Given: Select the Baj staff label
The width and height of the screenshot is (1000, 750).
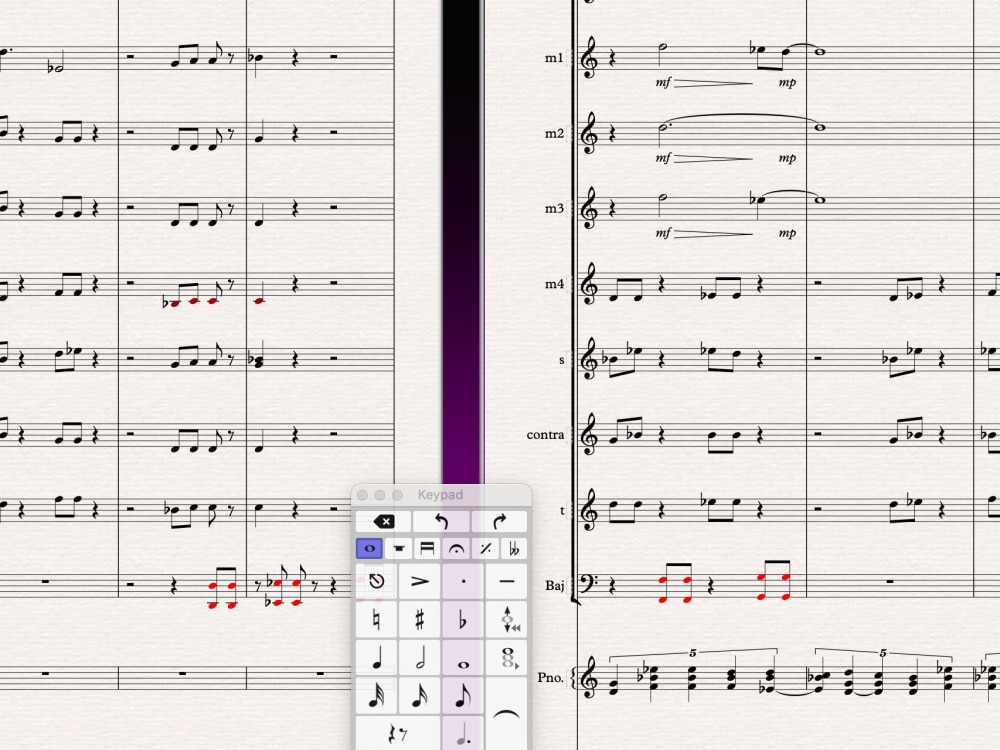Looking at the screenshot, I should 555,585.
